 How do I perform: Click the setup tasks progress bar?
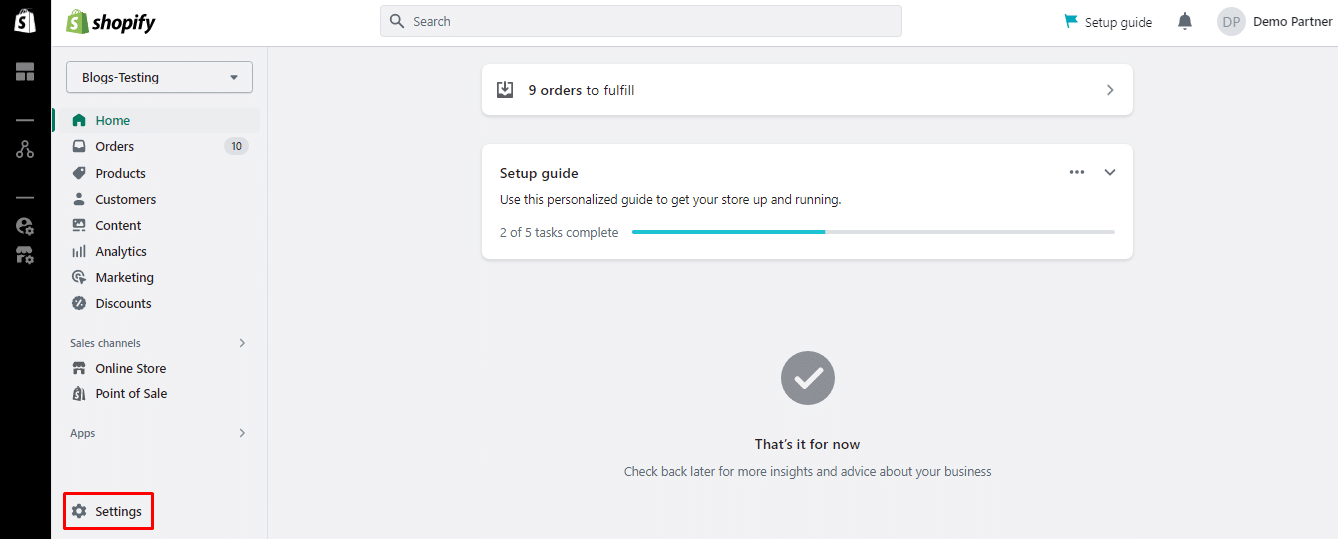click(872, 232)
